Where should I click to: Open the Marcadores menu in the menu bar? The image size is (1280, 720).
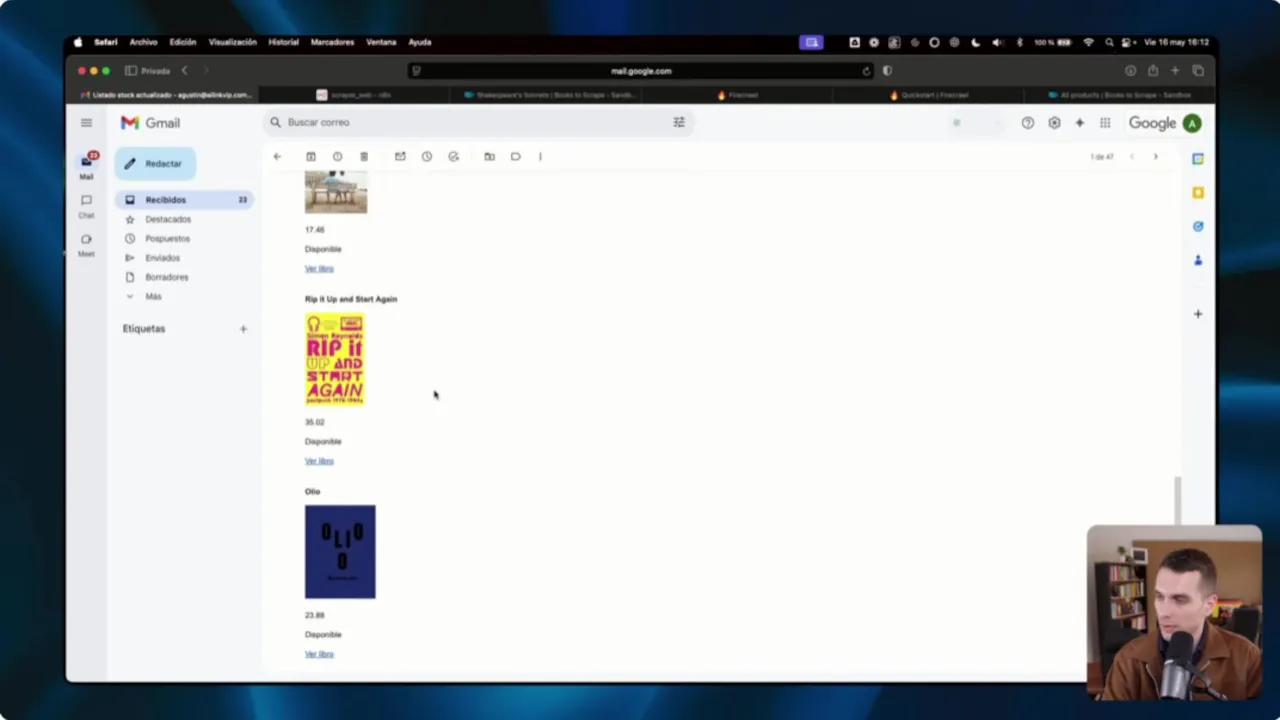click(332, 42)
